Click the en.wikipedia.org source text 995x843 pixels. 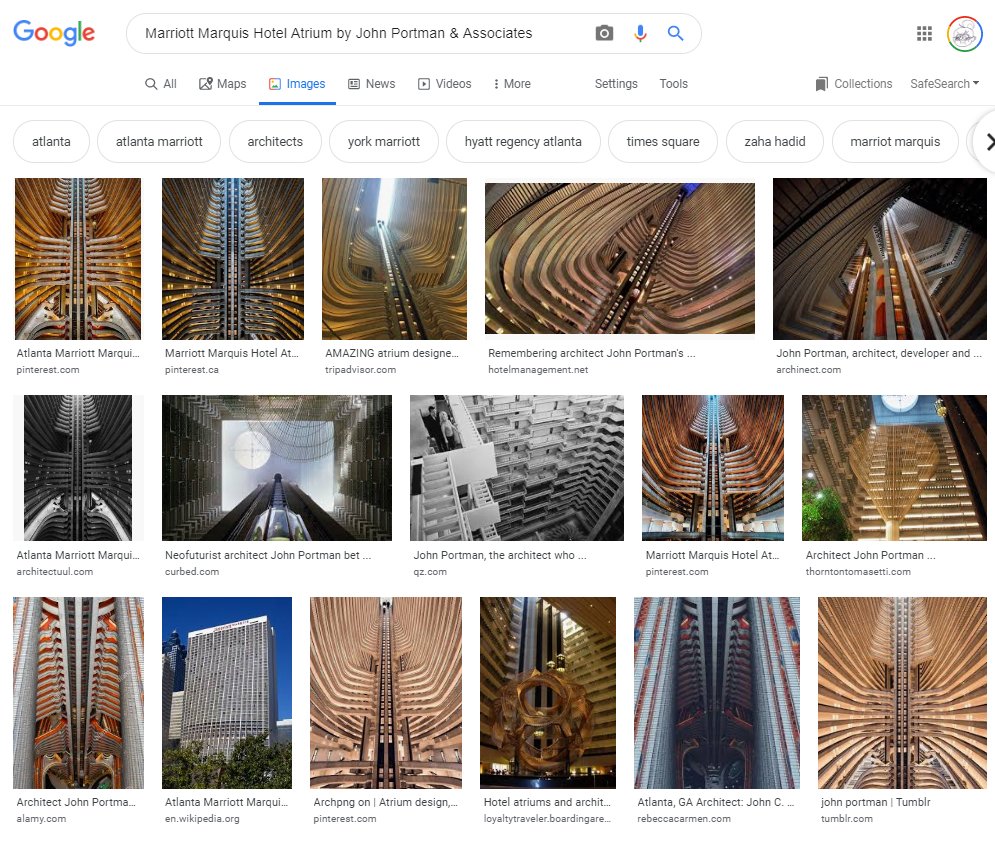coord(202,818)
